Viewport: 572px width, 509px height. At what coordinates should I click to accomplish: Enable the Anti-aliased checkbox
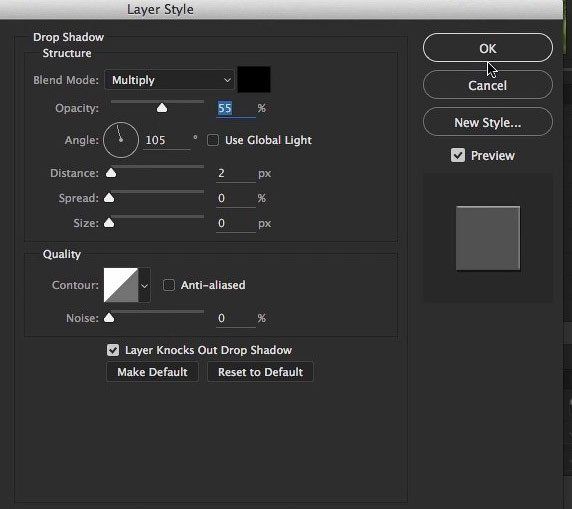[x=169, y=285]
